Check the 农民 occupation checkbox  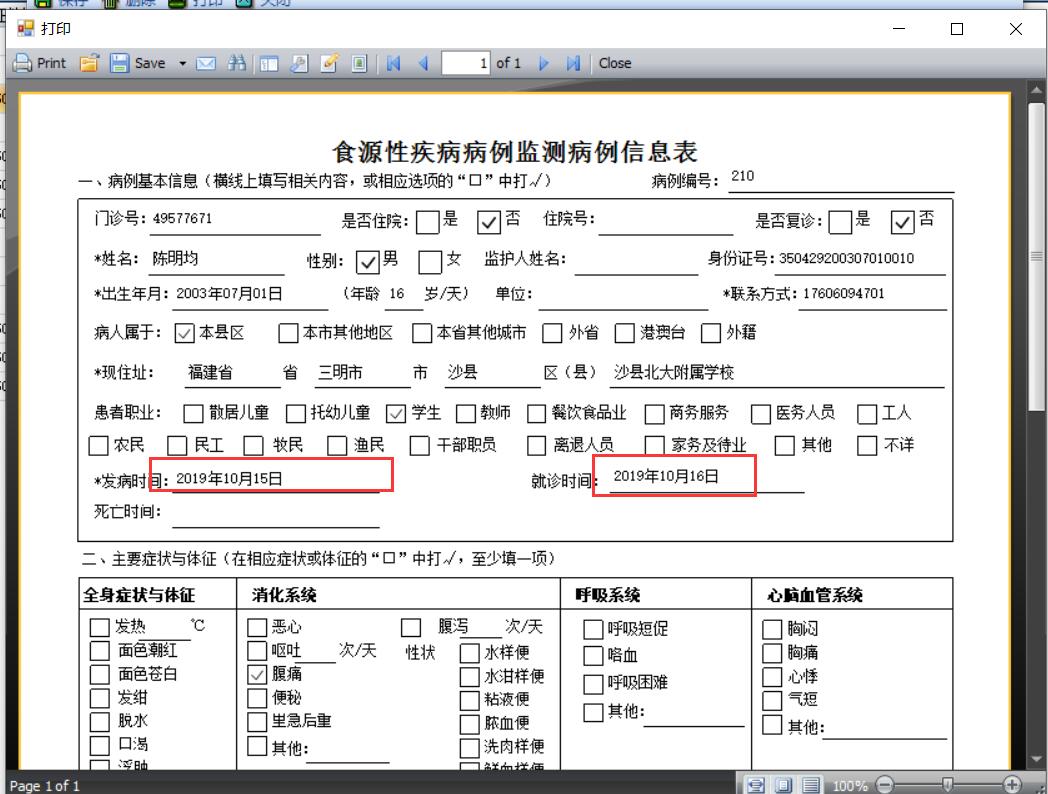pos(98,446)
